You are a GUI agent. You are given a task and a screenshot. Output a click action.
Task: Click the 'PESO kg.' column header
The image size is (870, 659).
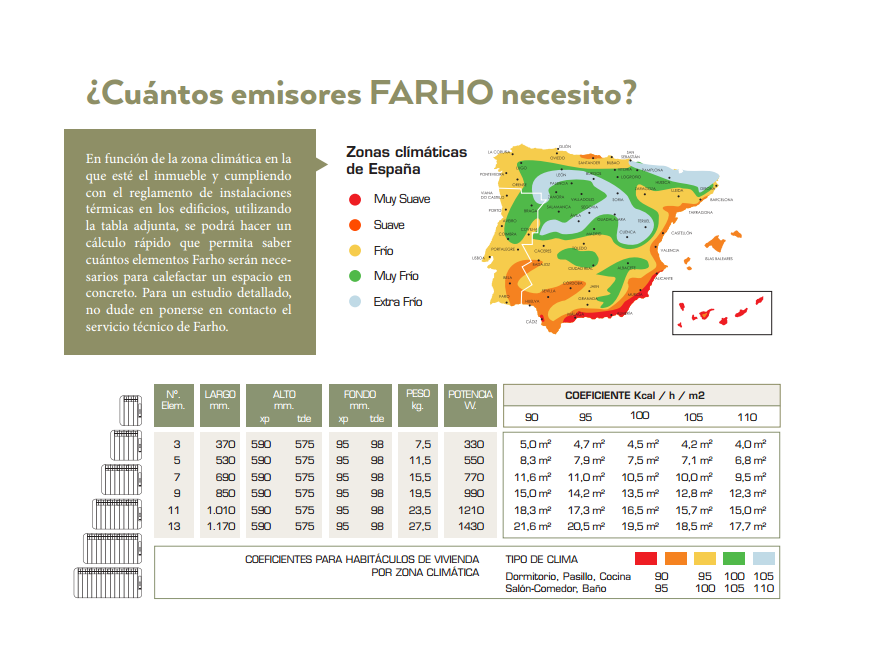coord(418,405)
